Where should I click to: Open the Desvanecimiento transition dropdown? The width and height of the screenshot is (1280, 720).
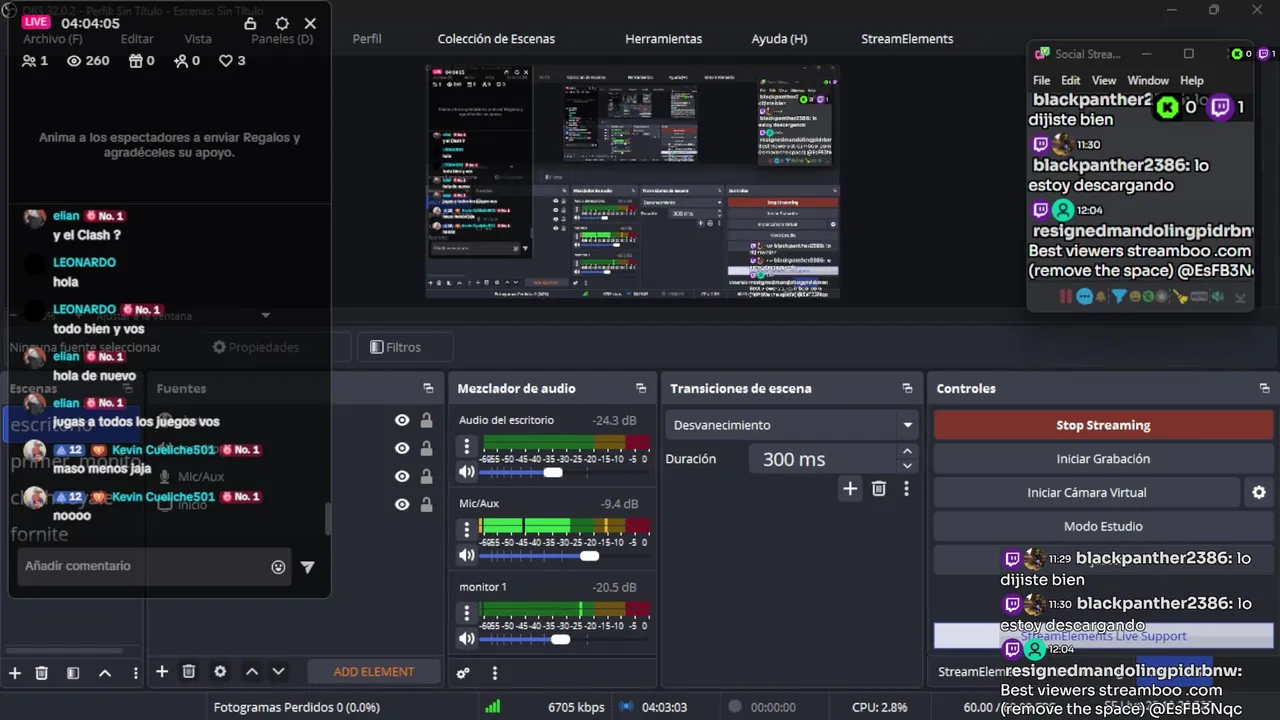click(x=792, y=425)
